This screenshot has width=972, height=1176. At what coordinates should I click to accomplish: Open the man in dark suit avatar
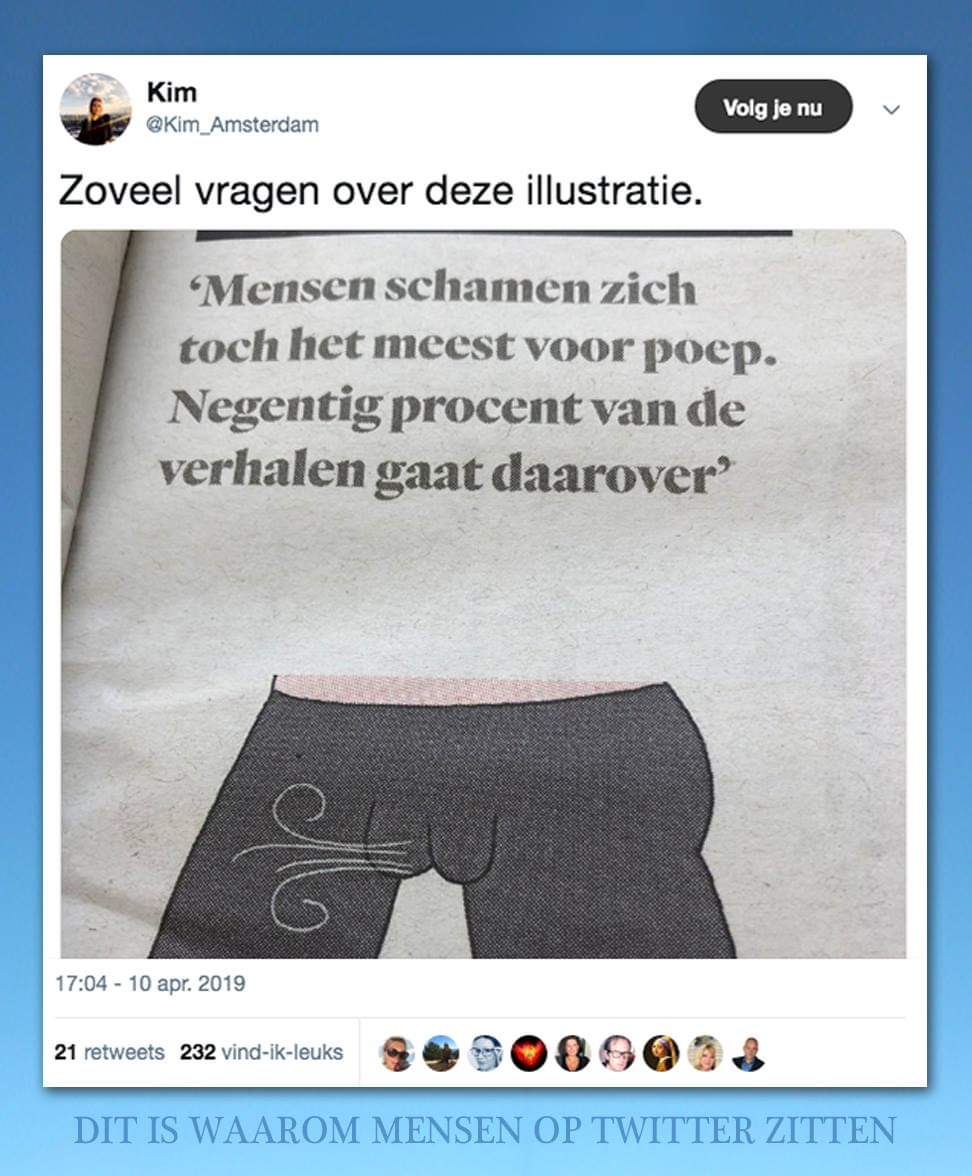click(748, 1053)
